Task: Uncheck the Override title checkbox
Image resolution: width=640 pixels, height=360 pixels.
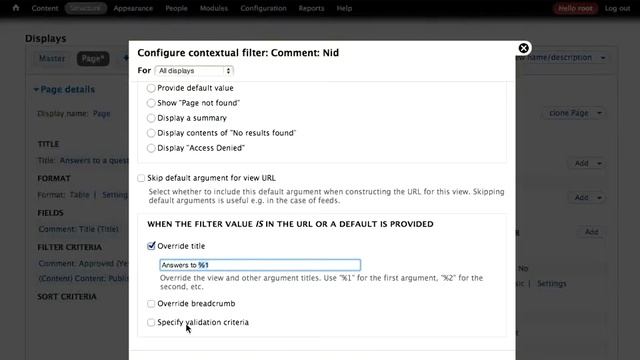Action: (151, 246)
